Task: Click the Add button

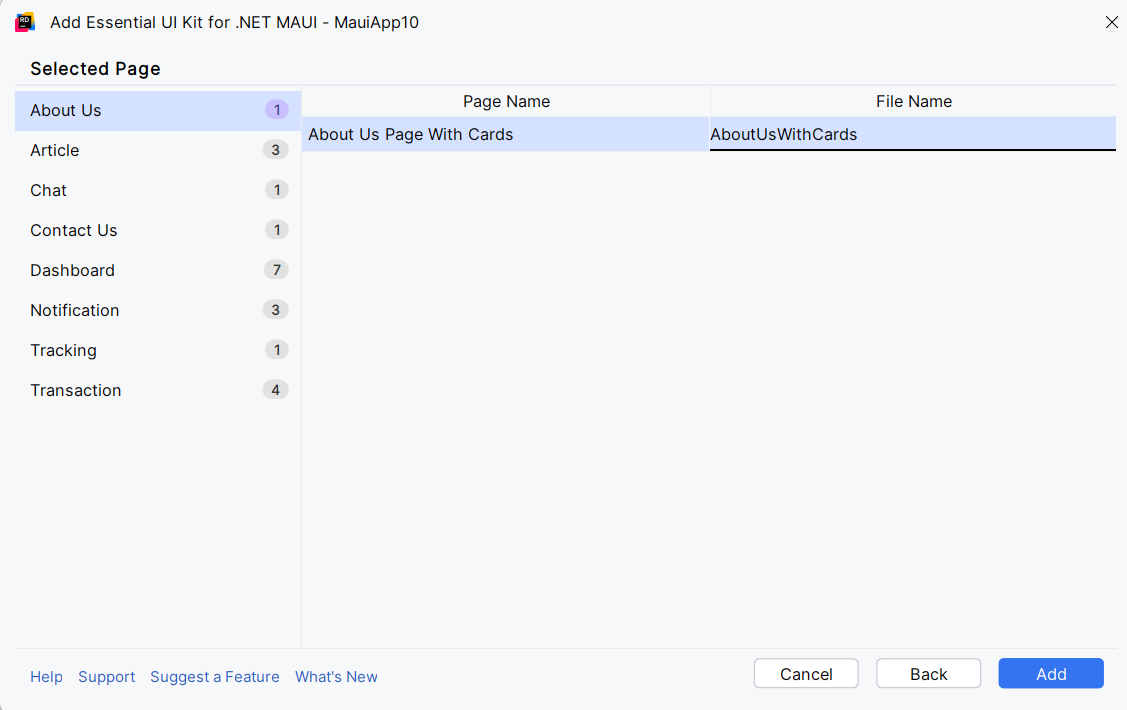Action: [1051, 674]
